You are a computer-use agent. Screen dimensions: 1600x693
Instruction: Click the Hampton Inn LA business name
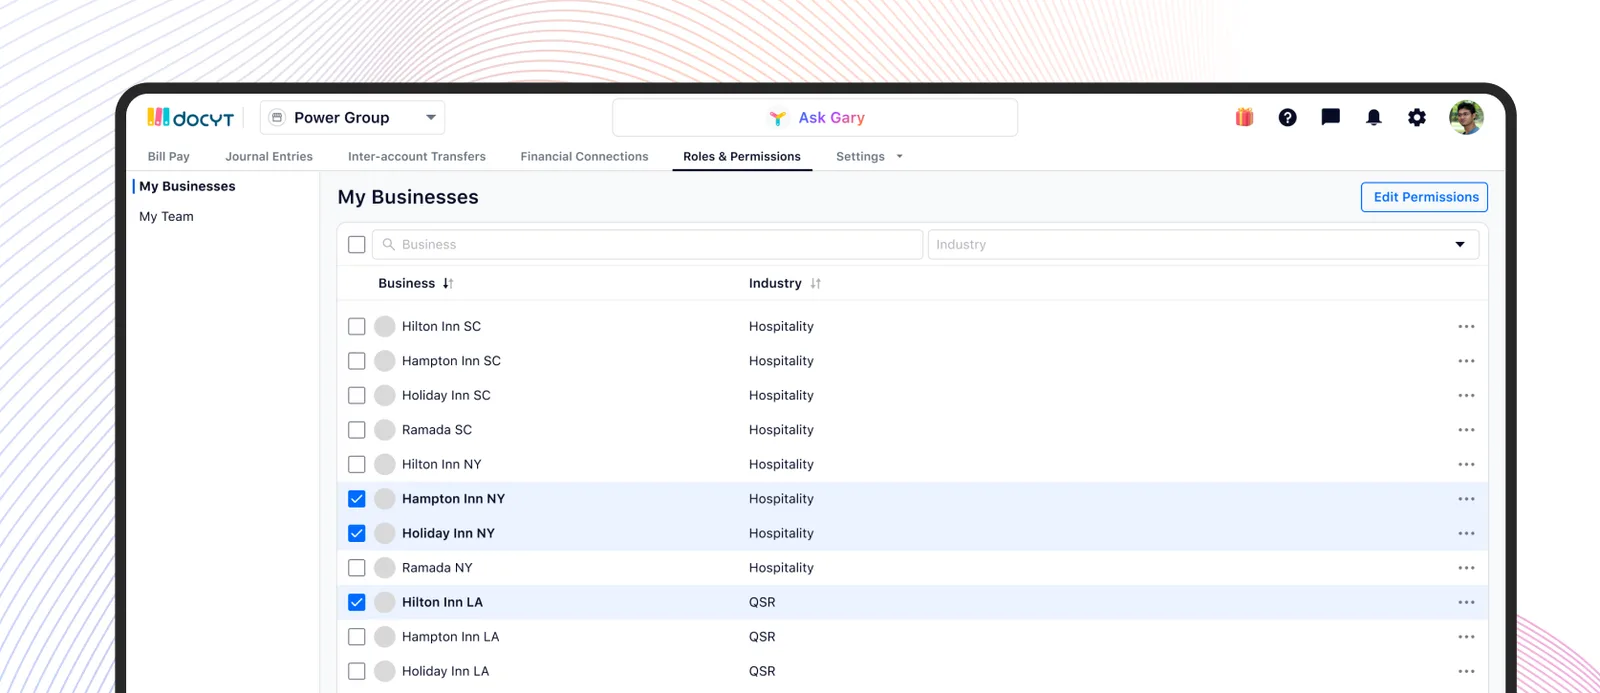point(450,637)
